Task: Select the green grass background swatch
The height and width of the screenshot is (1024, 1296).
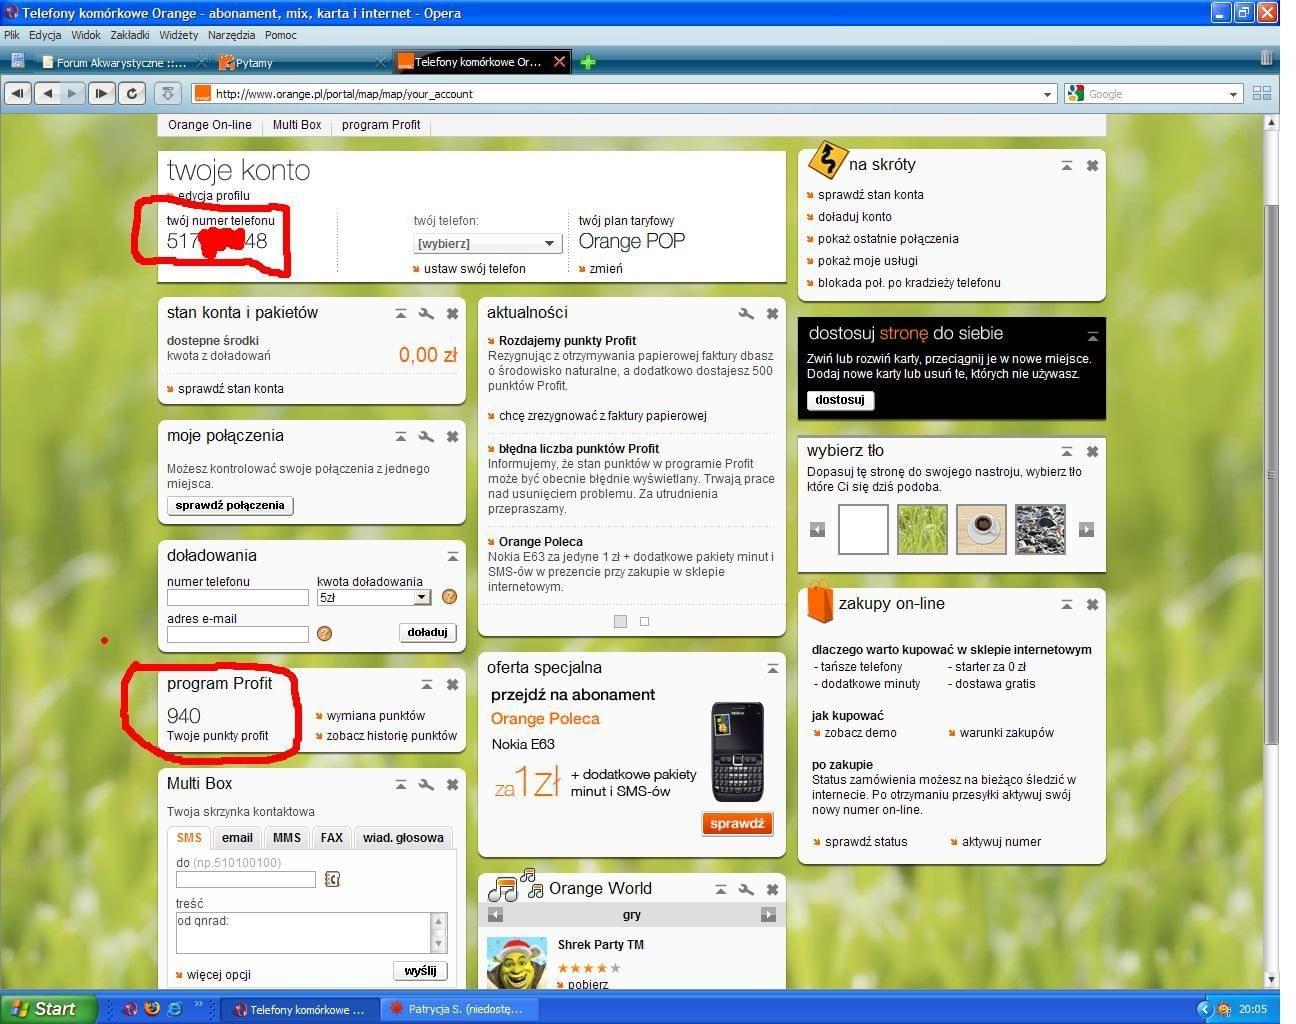Action: 922,529
